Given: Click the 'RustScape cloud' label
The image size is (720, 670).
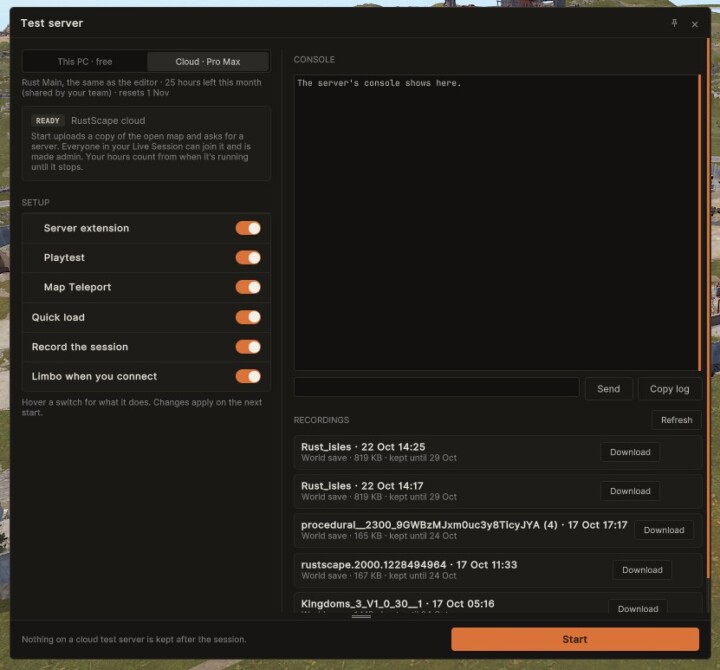Looking at the screenshot, I should pyautogui.click(x=108, y=121).
